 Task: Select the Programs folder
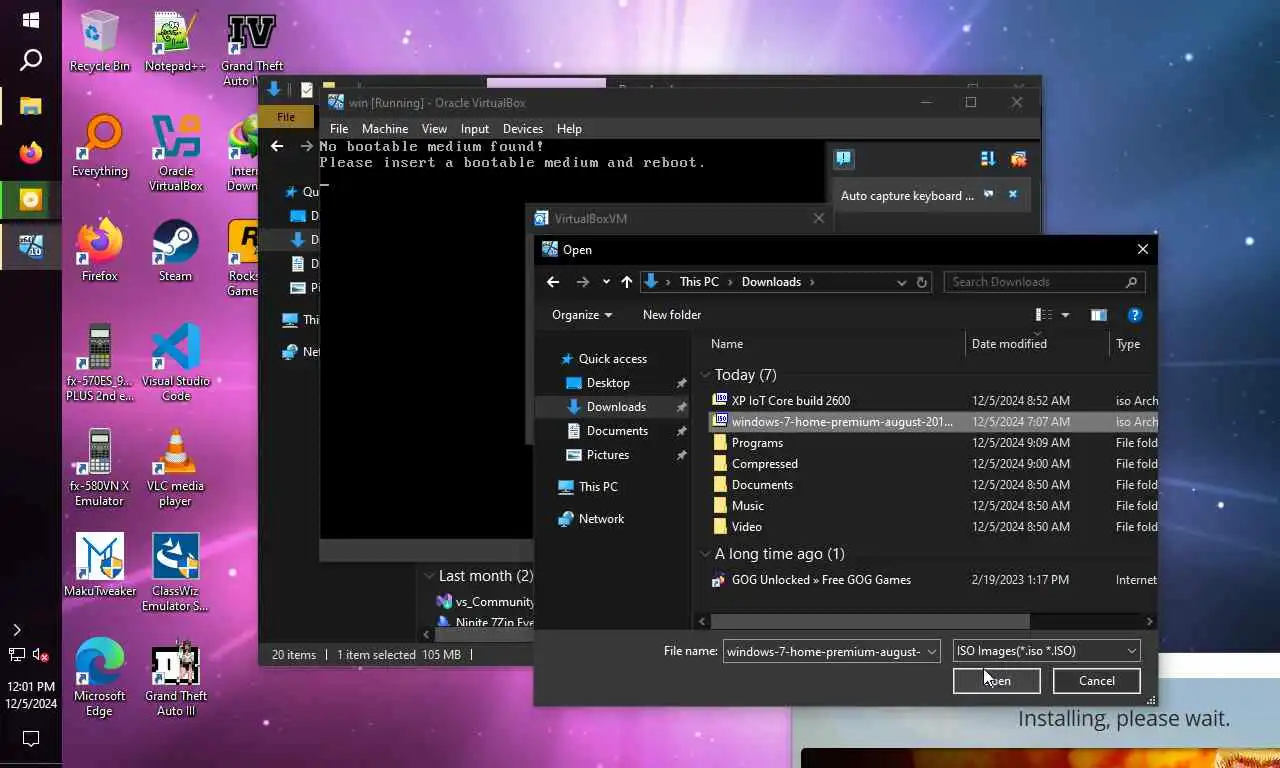pos(757,443)
